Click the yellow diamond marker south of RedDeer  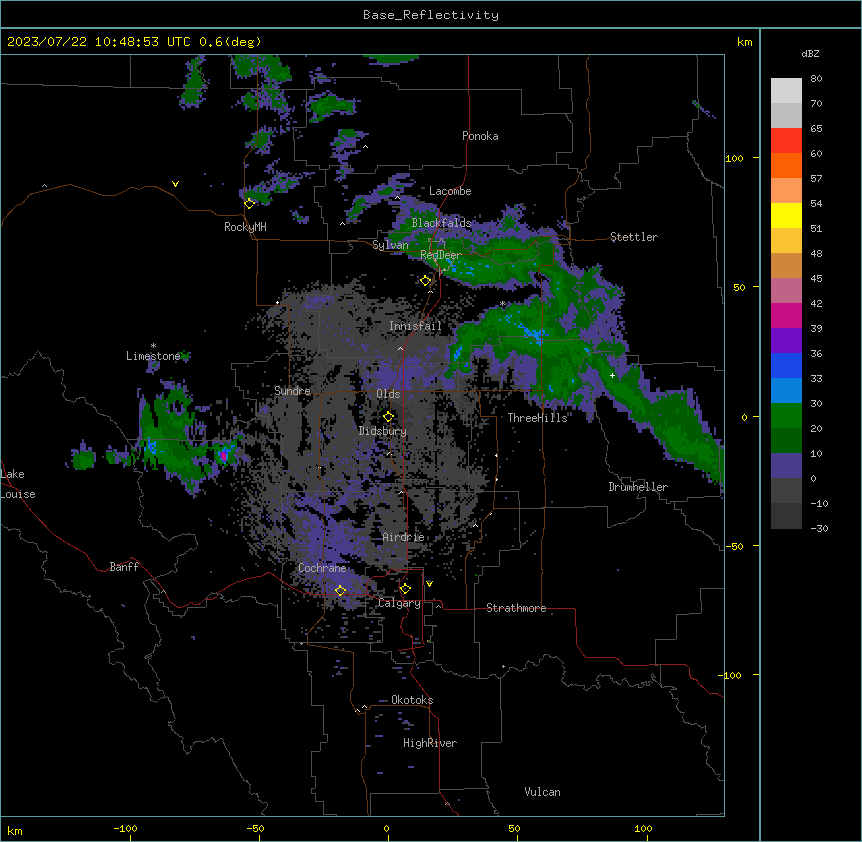425,281
